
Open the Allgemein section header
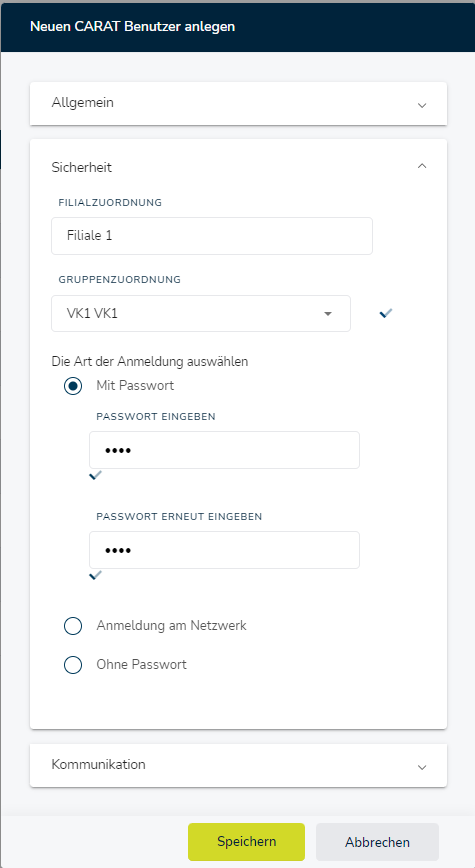point(238,104)
